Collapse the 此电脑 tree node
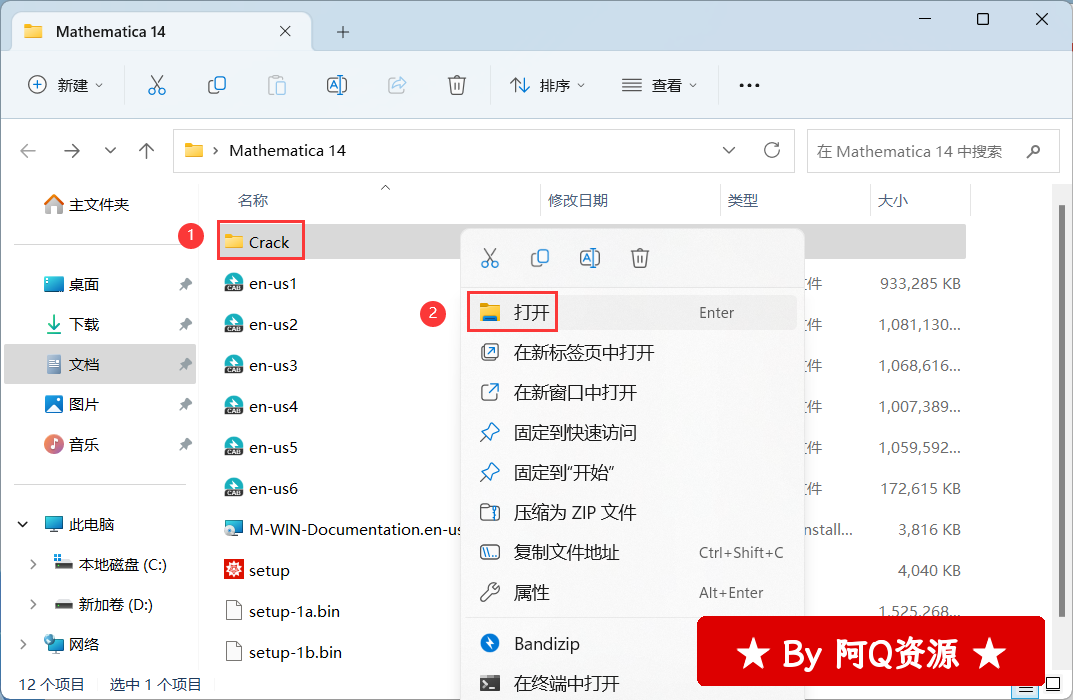1073x700 pixels. click(23, 525)
